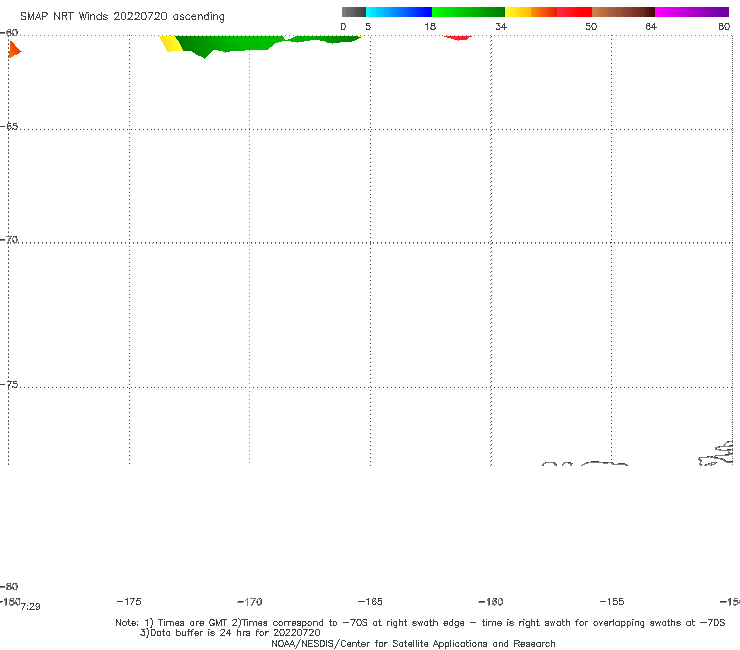Screen dimensions: 740x650
Task: Click the small red wind patch on the top edge
Action: coord(458,38)
